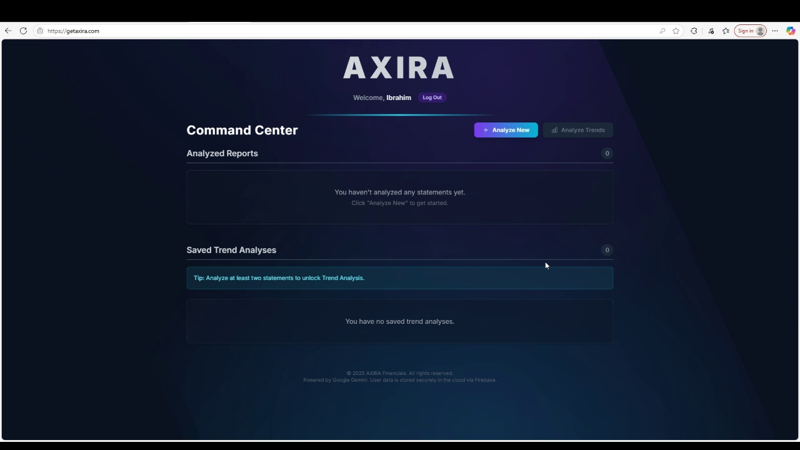
Task: Open the browser settings three-dots menu
Action: coord(775,31)
